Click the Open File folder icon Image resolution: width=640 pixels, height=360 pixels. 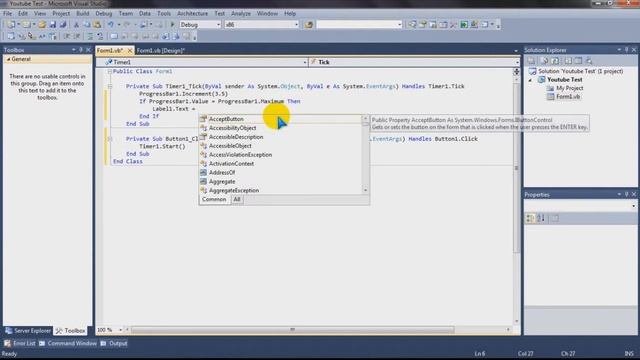click(42, 24)
